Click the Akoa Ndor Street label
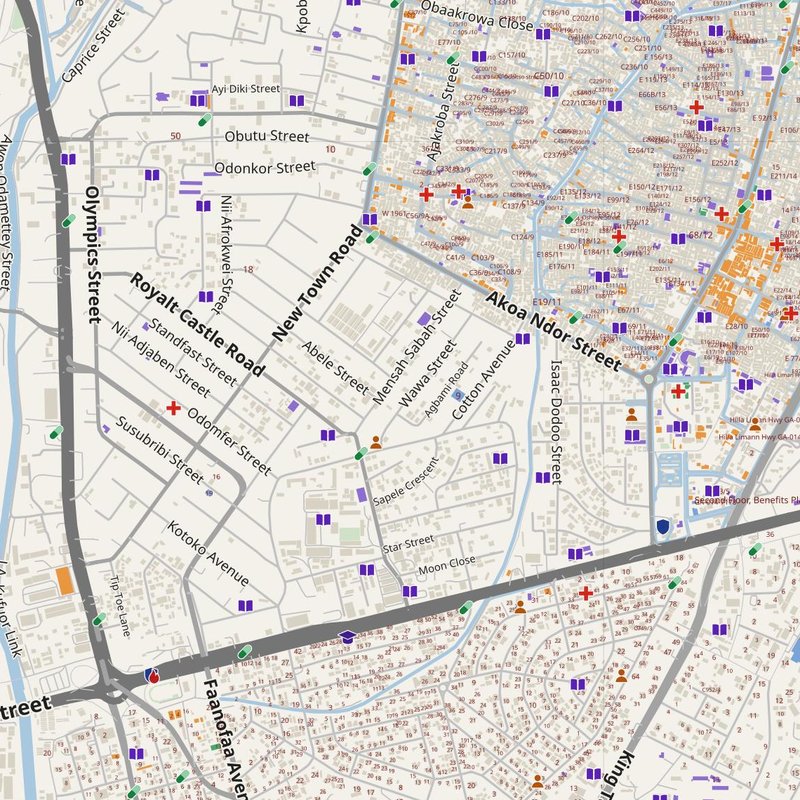This screenshot has height=800, width=800. 553,331
